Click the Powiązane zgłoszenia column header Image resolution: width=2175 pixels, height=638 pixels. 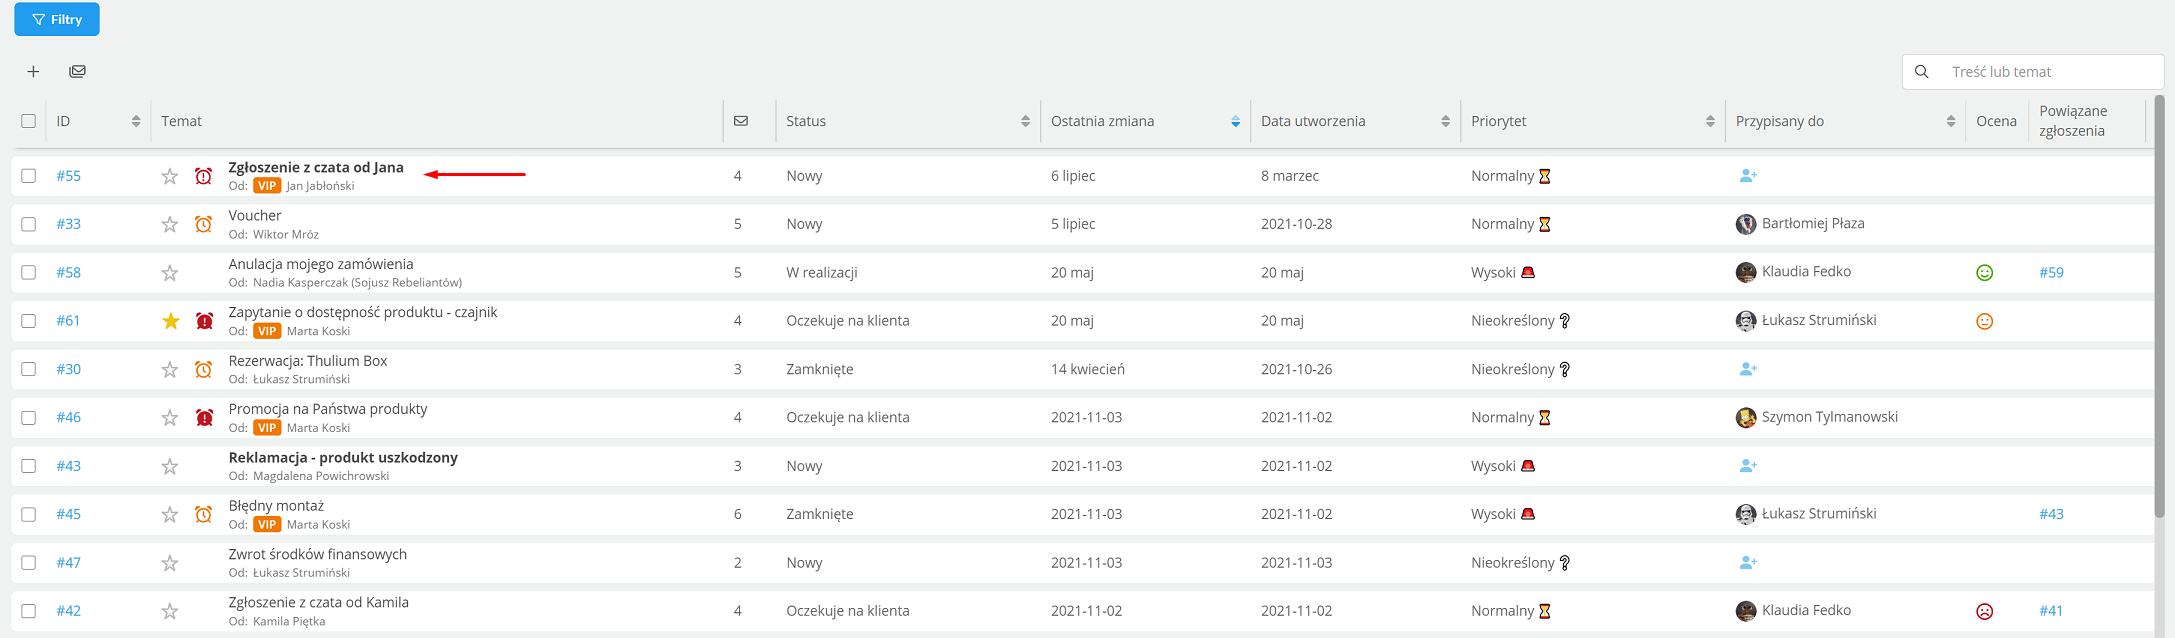[2072, 121]
